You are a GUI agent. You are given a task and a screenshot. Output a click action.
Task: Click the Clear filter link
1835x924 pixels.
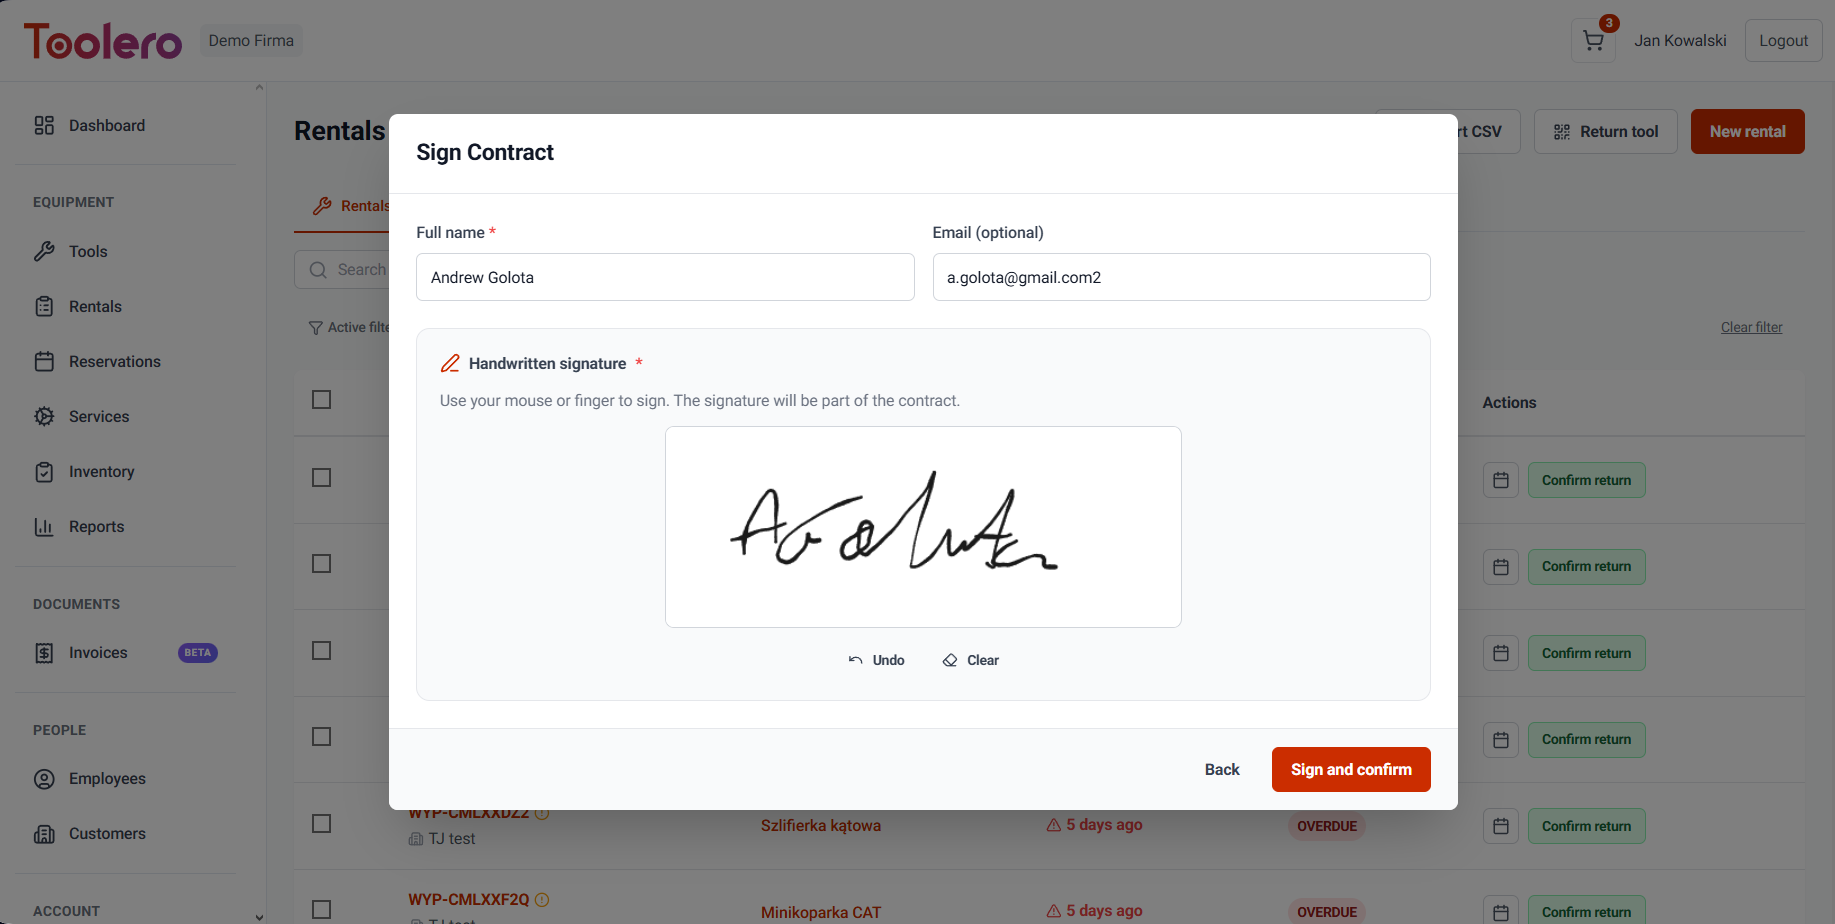pos(1751,327)
